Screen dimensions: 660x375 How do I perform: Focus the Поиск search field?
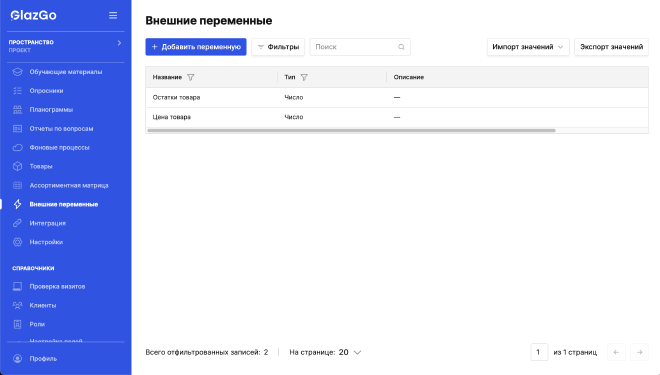click(x=360, y=47)
